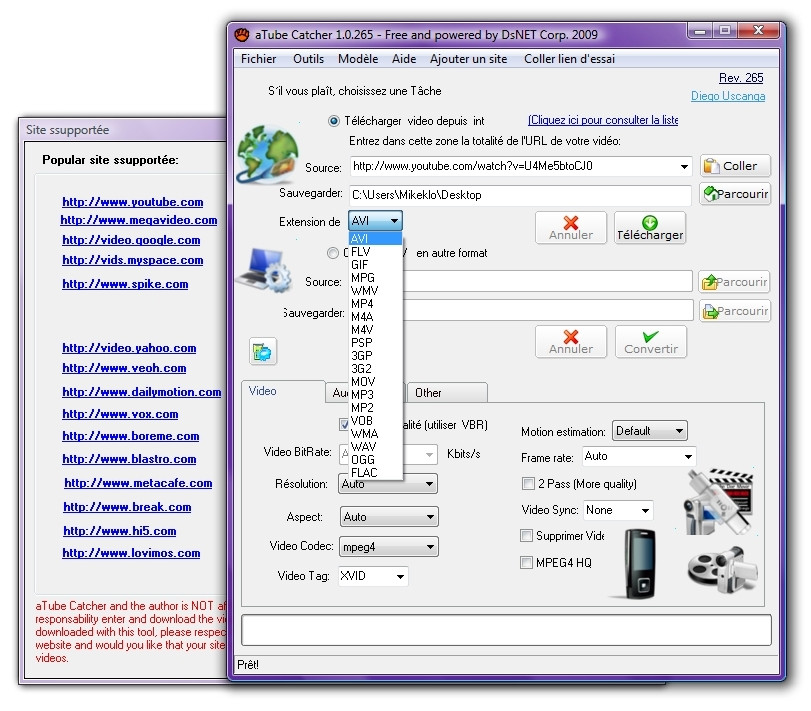The height and width of the screenshot is (711, 811).
Task: Toggle the MPEG4 HQ checkbox
Action: pyautogui.click(x=528, y=563)
